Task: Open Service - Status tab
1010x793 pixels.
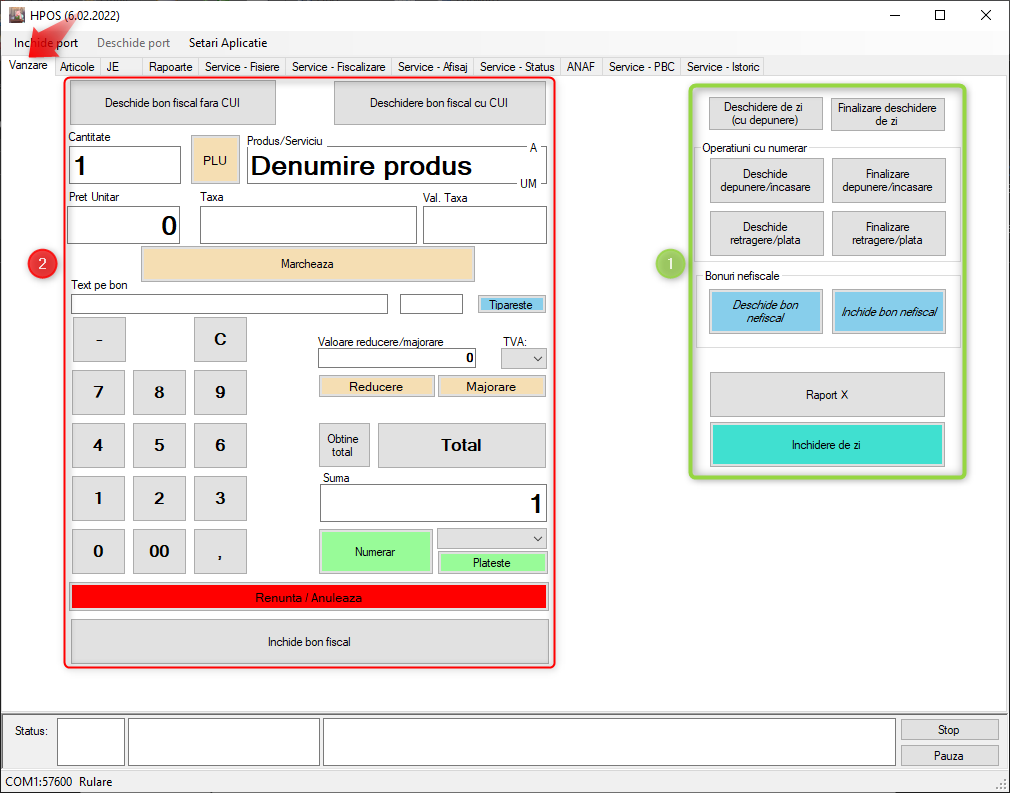Action: click(517, 67)
